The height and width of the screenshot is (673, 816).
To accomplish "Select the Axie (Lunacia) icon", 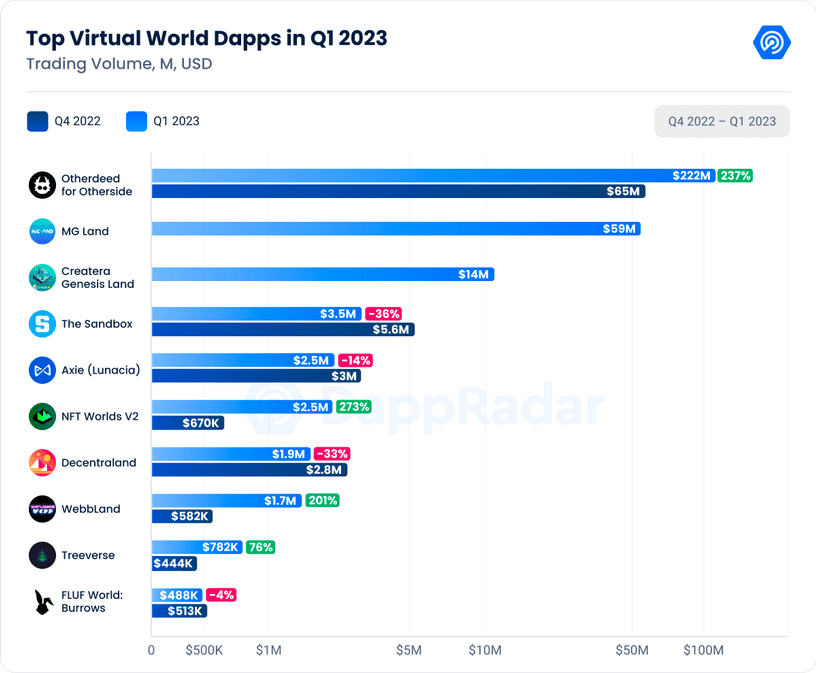I will [41, 370].
